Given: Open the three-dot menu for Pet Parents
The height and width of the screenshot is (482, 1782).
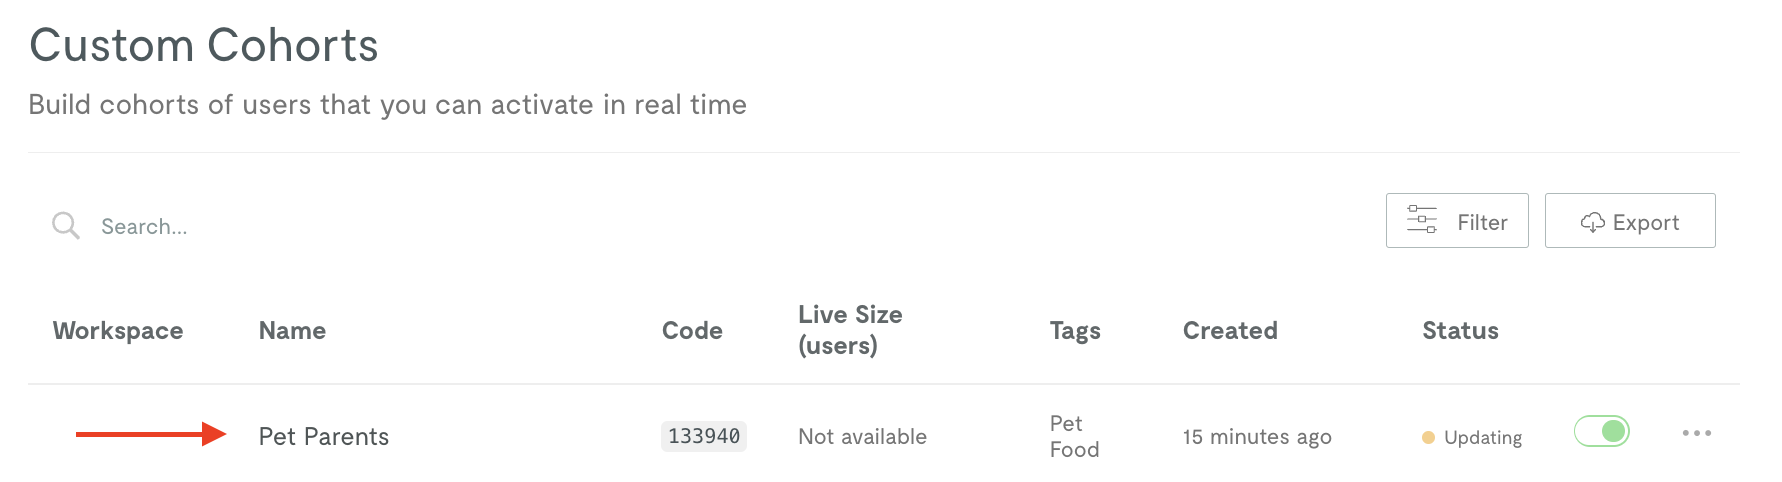Looking at the screenshot, I should point(1696,433).
